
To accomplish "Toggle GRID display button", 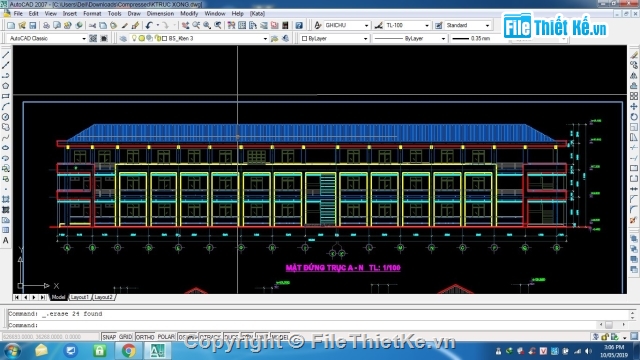I will (125, 337).
